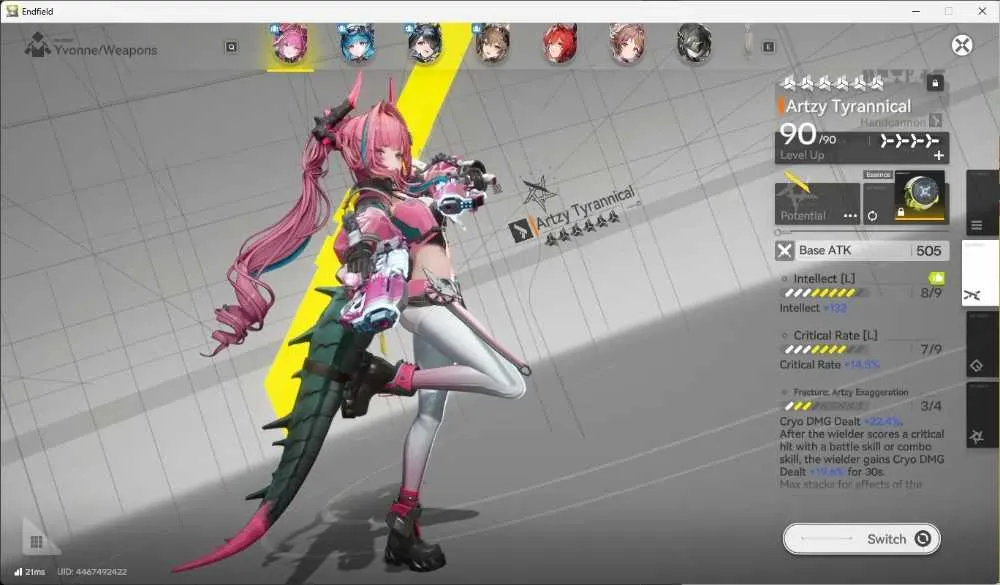Click the Q previous-operator key icon
1000x585 pixels.
click(232, 47)
